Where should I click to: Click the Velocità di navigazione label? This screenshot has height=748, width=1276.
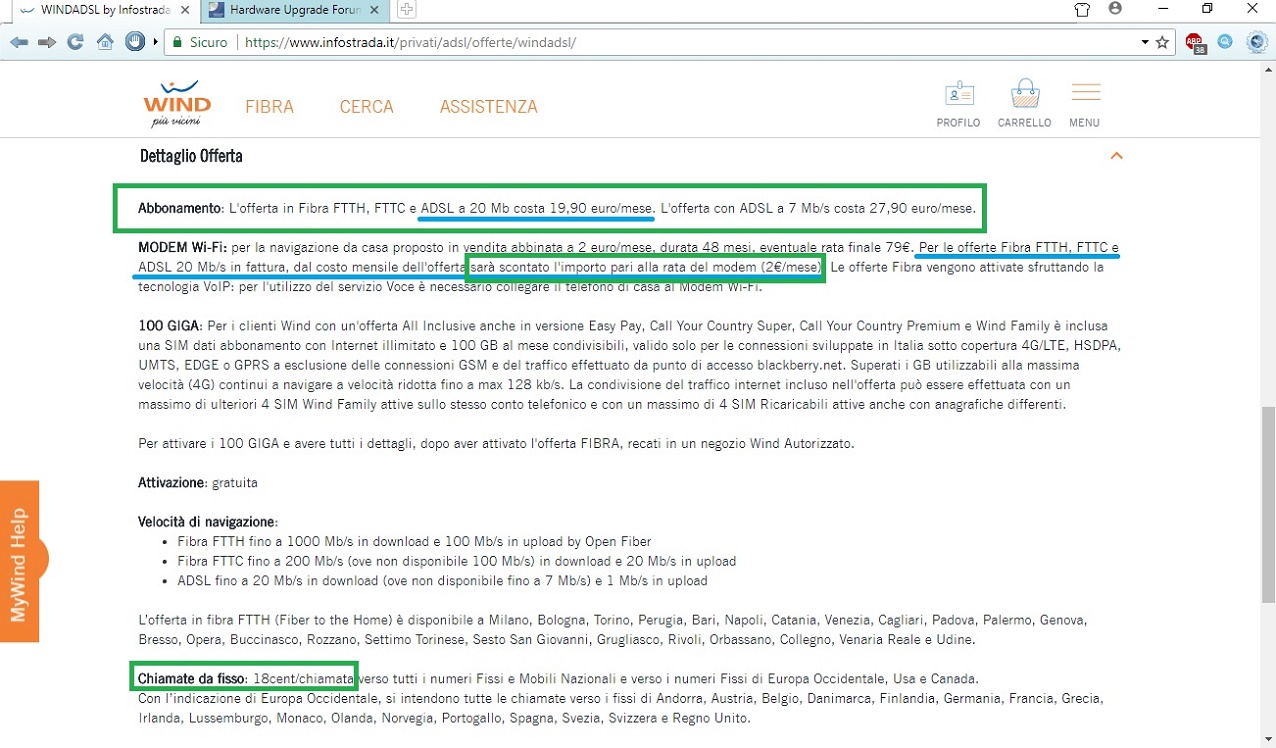(207, 522)
